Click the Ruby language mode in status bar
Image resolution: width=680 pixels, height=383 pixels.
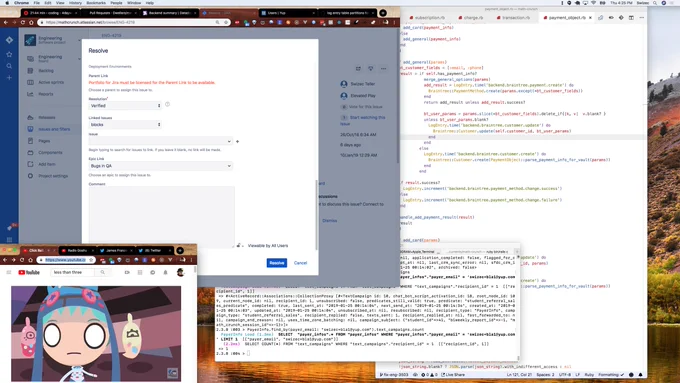[x=589, y=375]
